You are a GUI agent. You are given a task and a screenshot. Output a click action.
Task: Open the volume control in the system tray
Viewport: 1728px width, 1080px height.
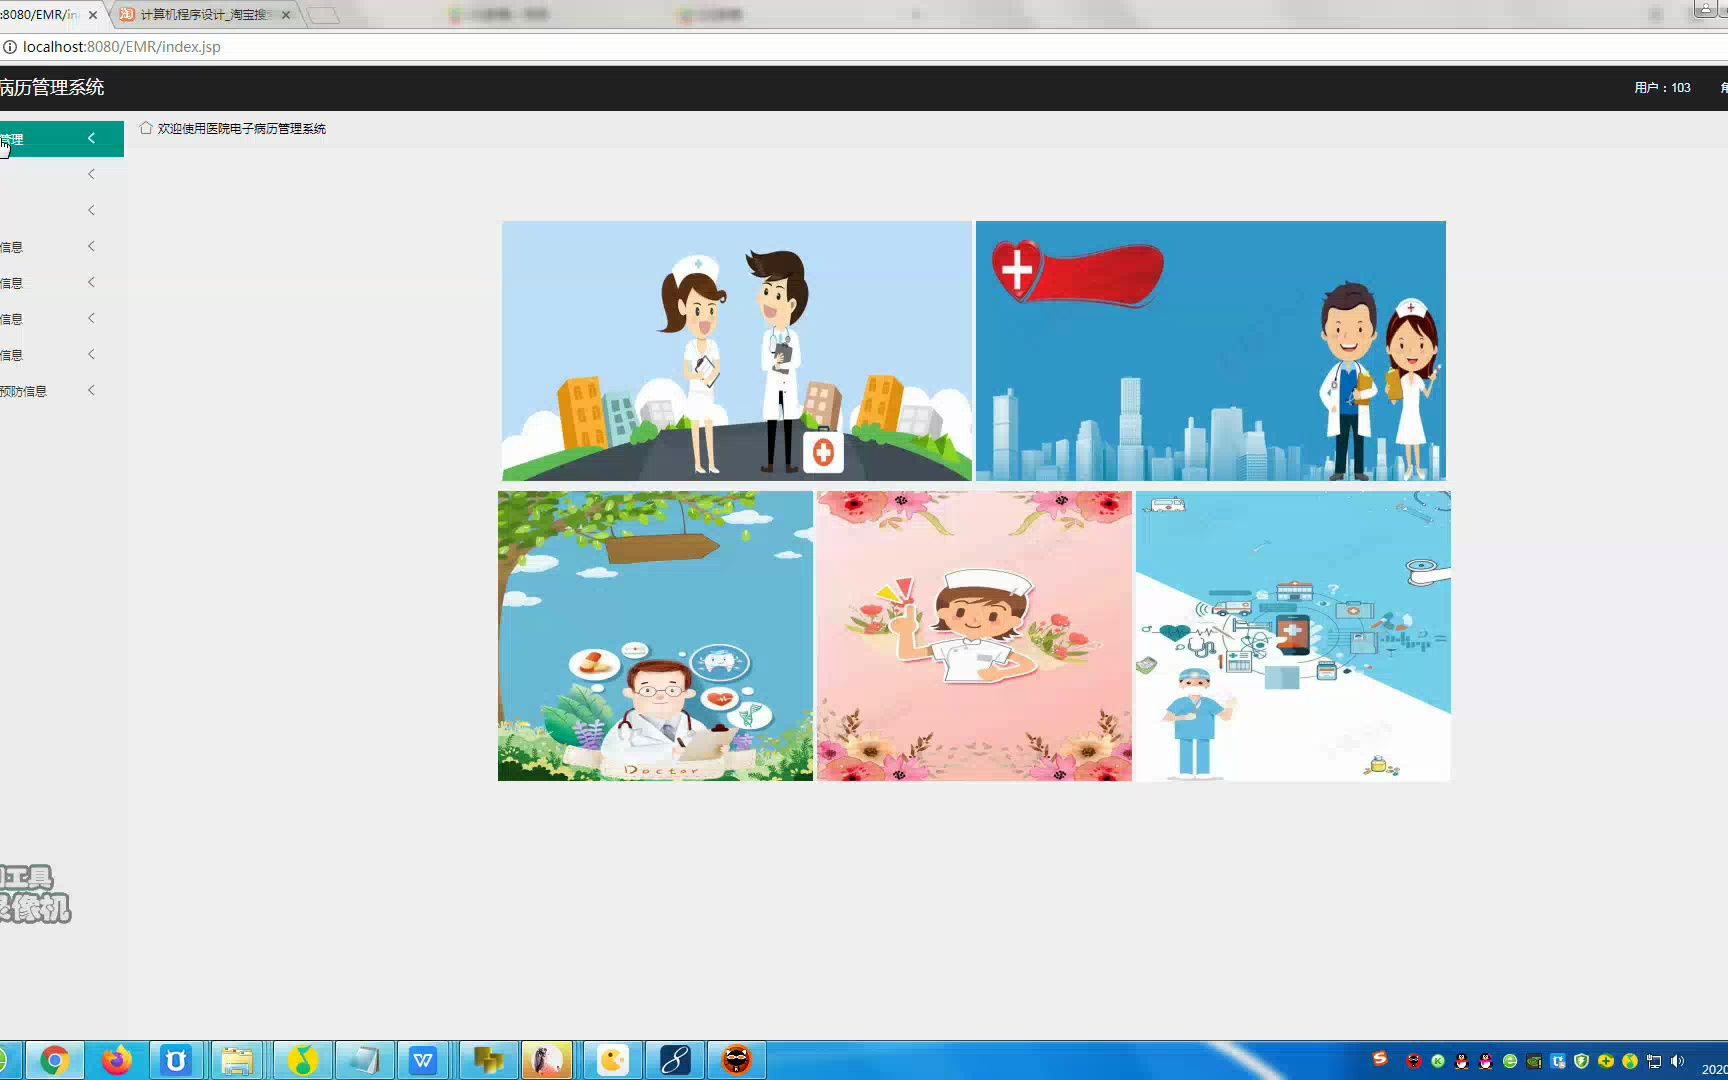point(1679,1061)
